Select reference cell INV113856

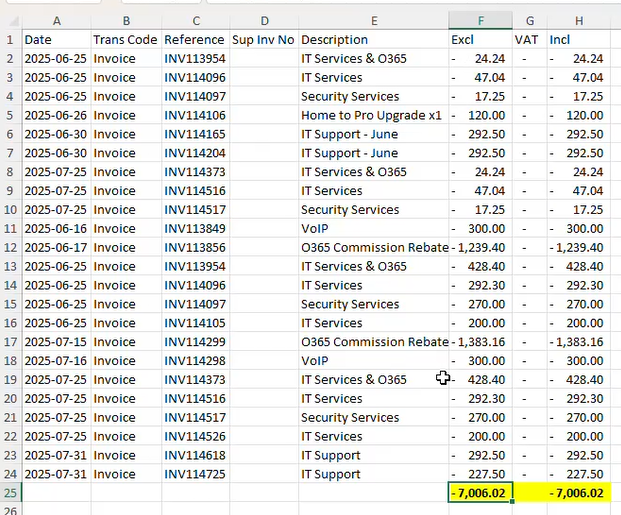tap(194, 247)
